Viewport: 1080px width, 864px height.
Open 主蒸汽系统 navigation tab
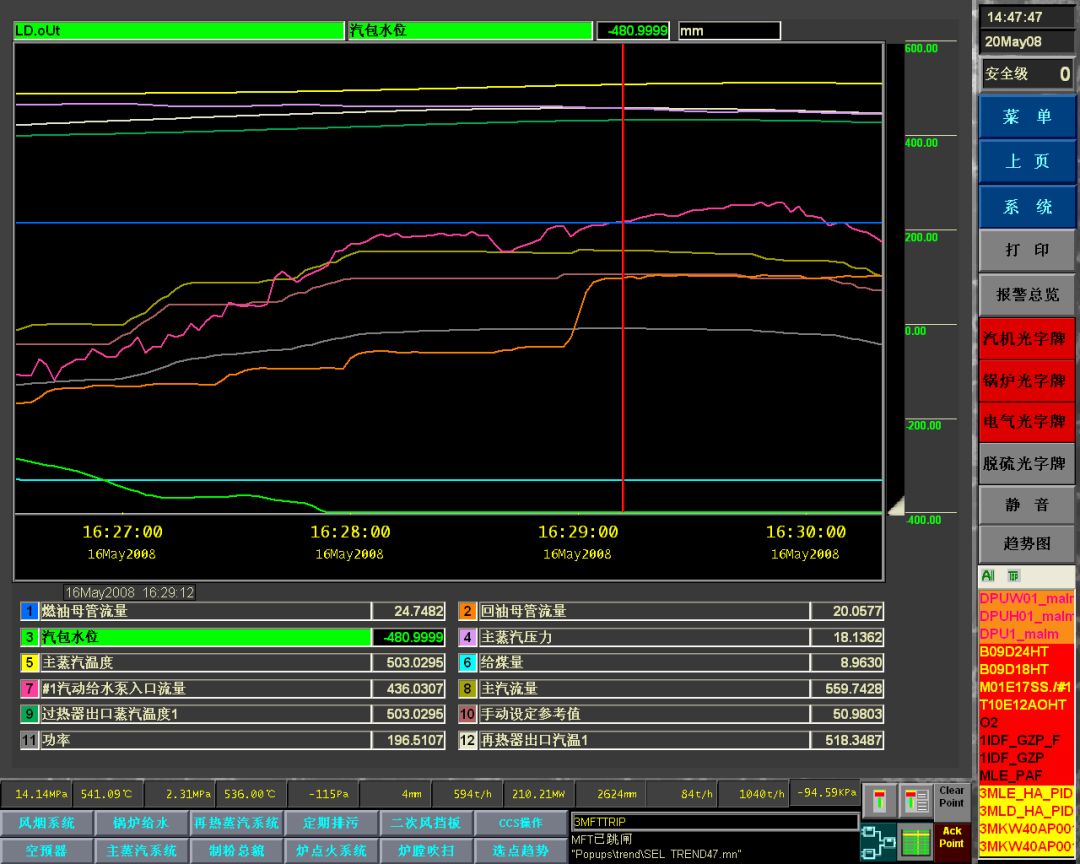141,851
